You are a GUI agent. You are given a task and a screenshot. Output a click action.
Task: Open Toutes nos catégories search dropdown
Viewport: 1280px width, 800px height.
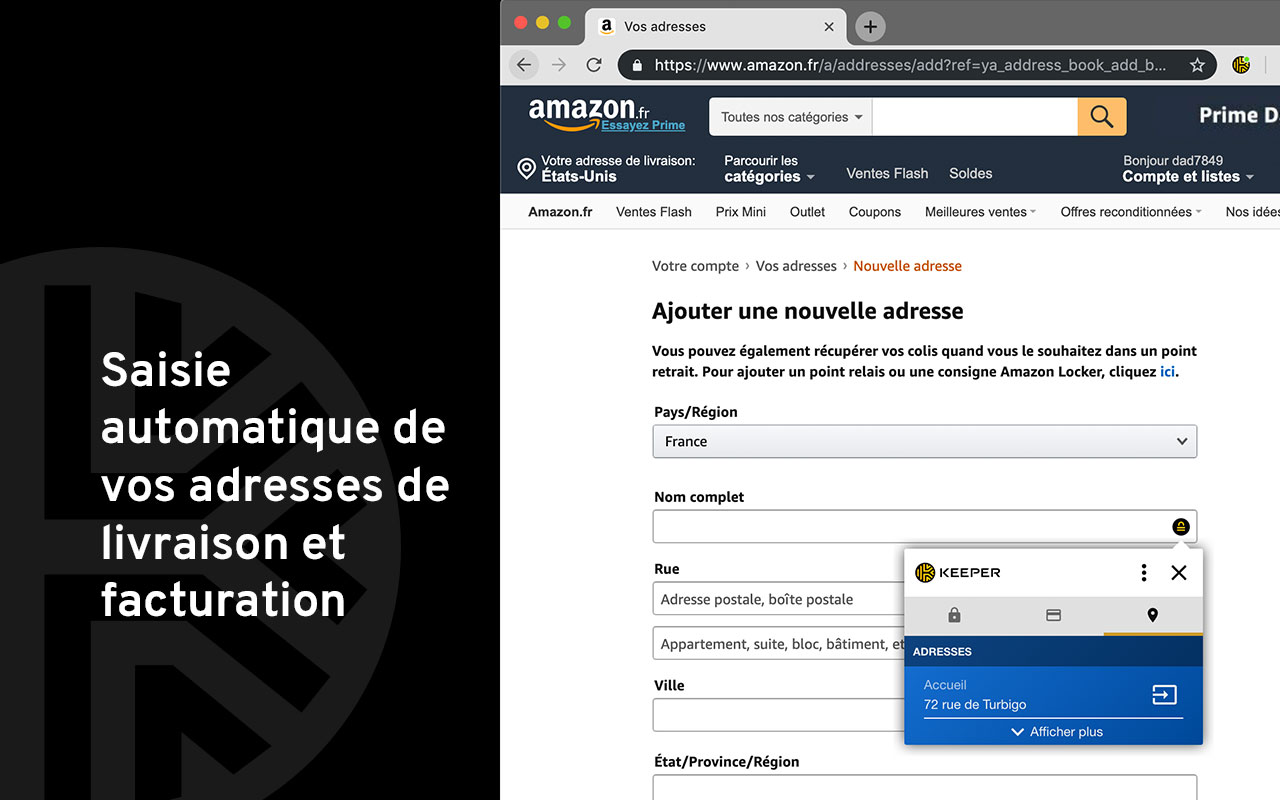(791, 117)
